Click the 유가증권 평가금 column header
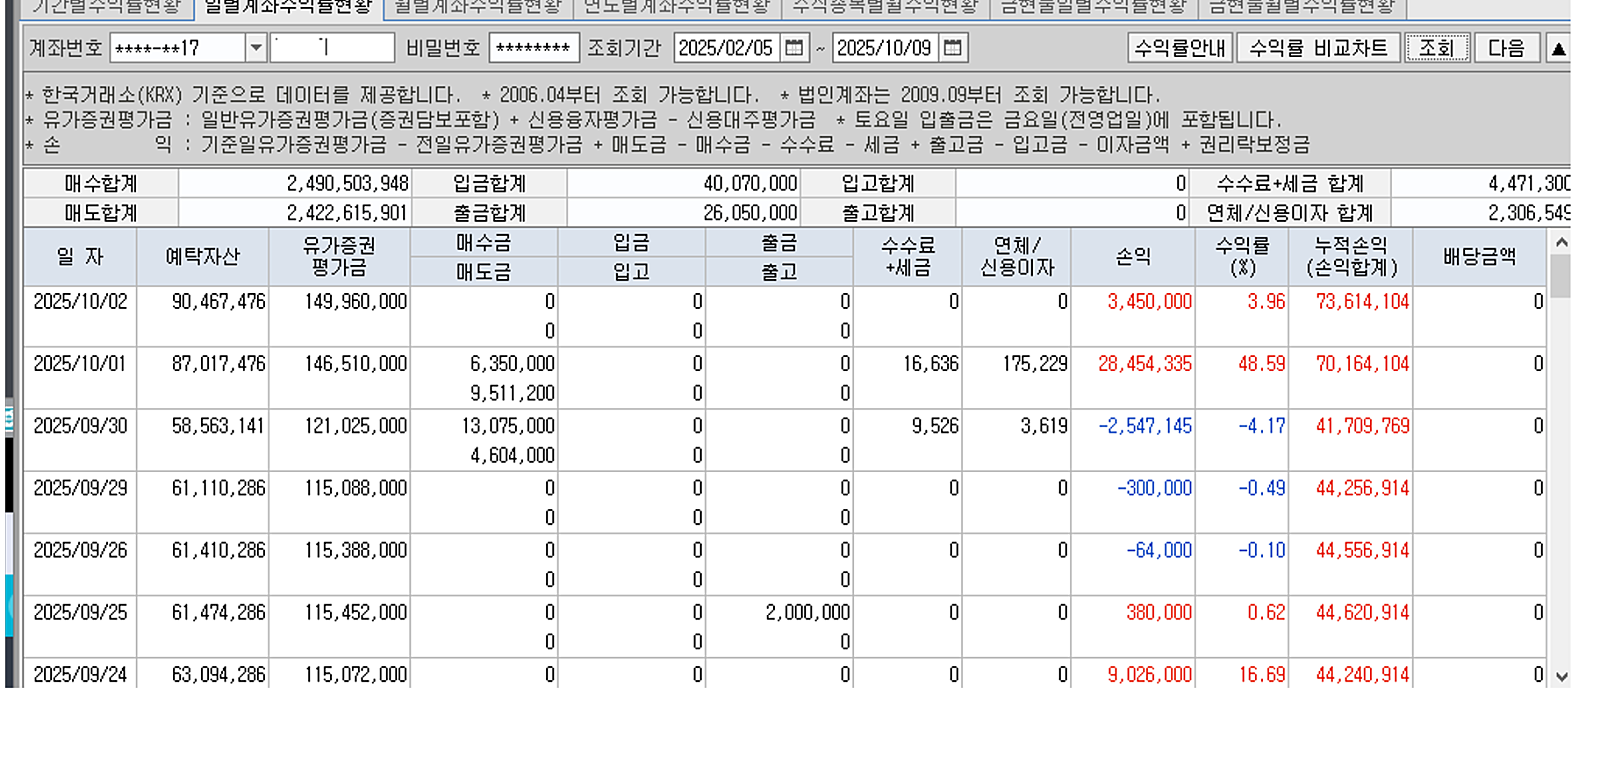 click(339, 257)
